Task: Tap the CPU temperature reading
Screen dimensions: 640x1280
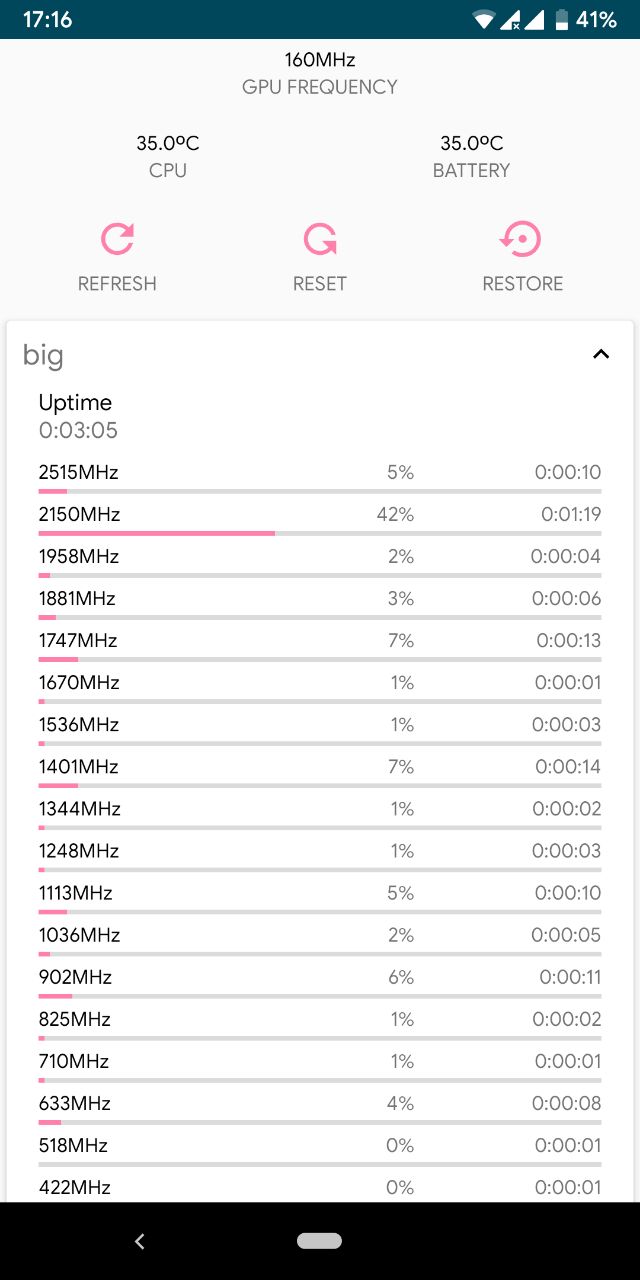Action: click(x=168, y=144)
